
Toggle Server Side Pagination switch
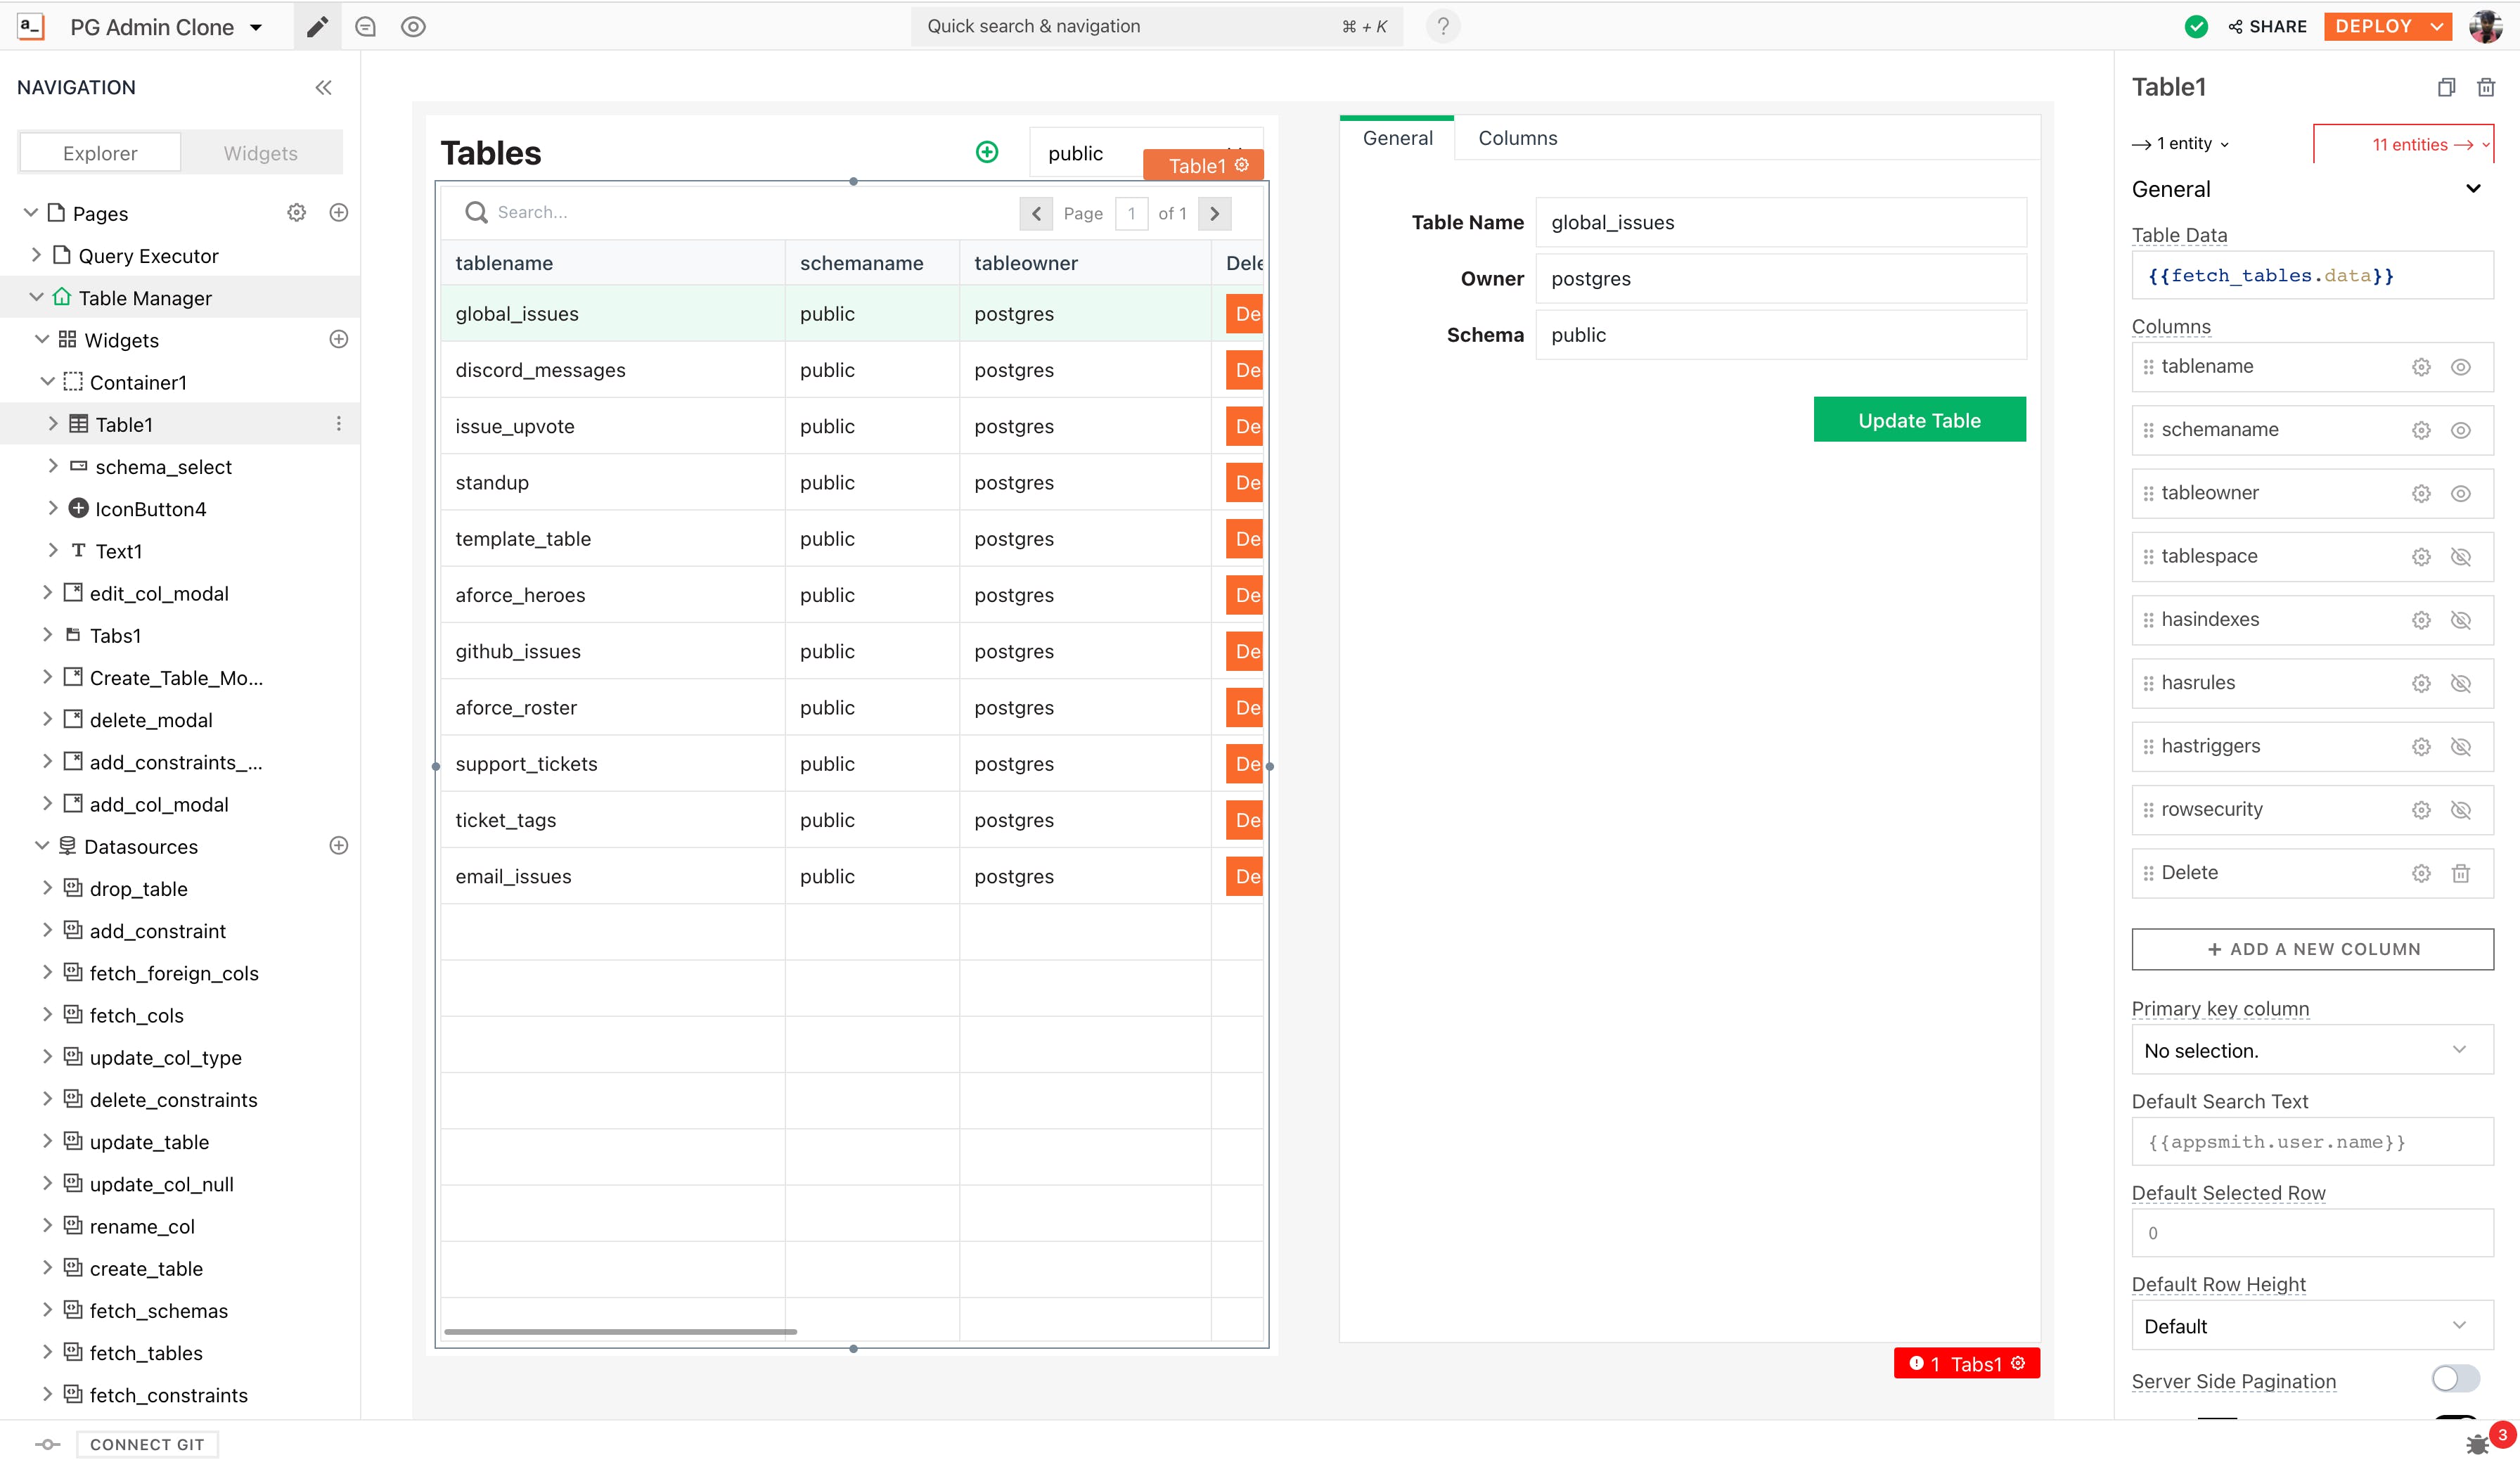[2455, 1379]
